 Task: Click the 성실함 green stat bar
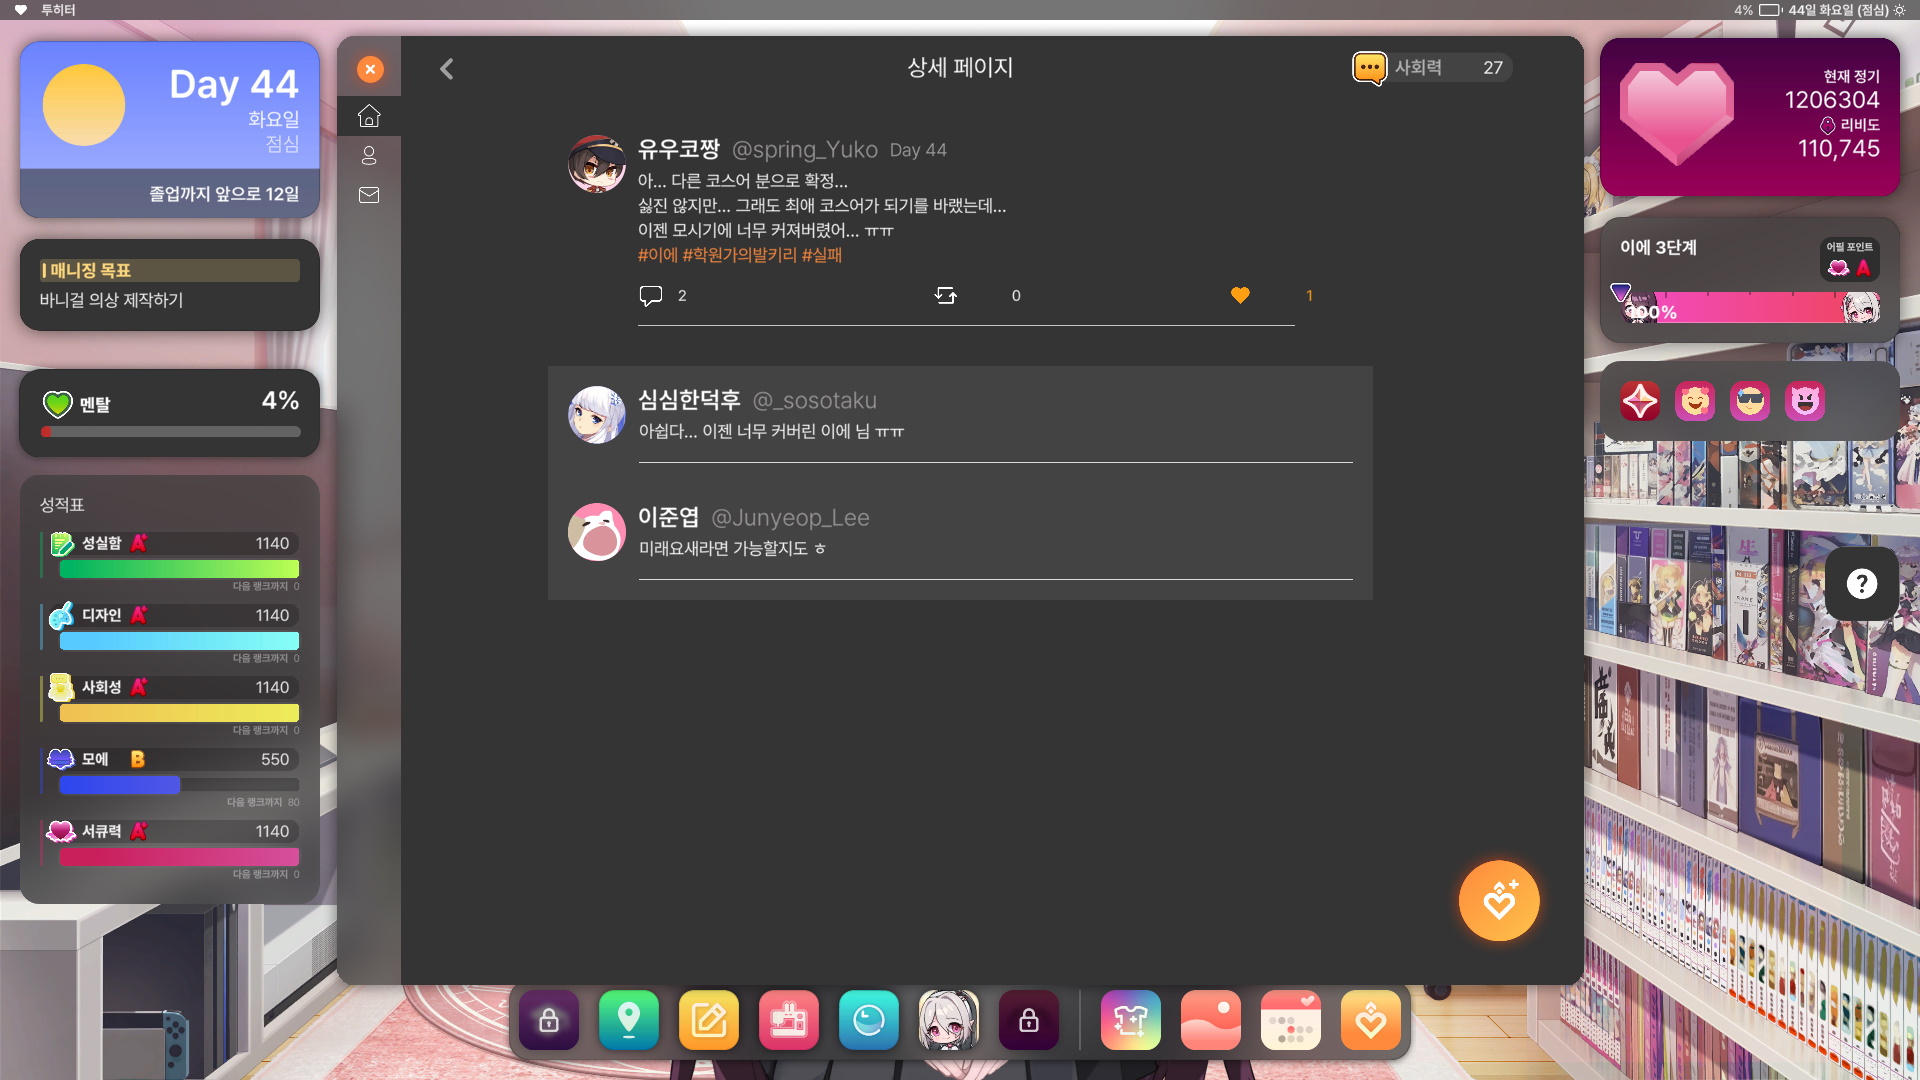coord(179,569)
